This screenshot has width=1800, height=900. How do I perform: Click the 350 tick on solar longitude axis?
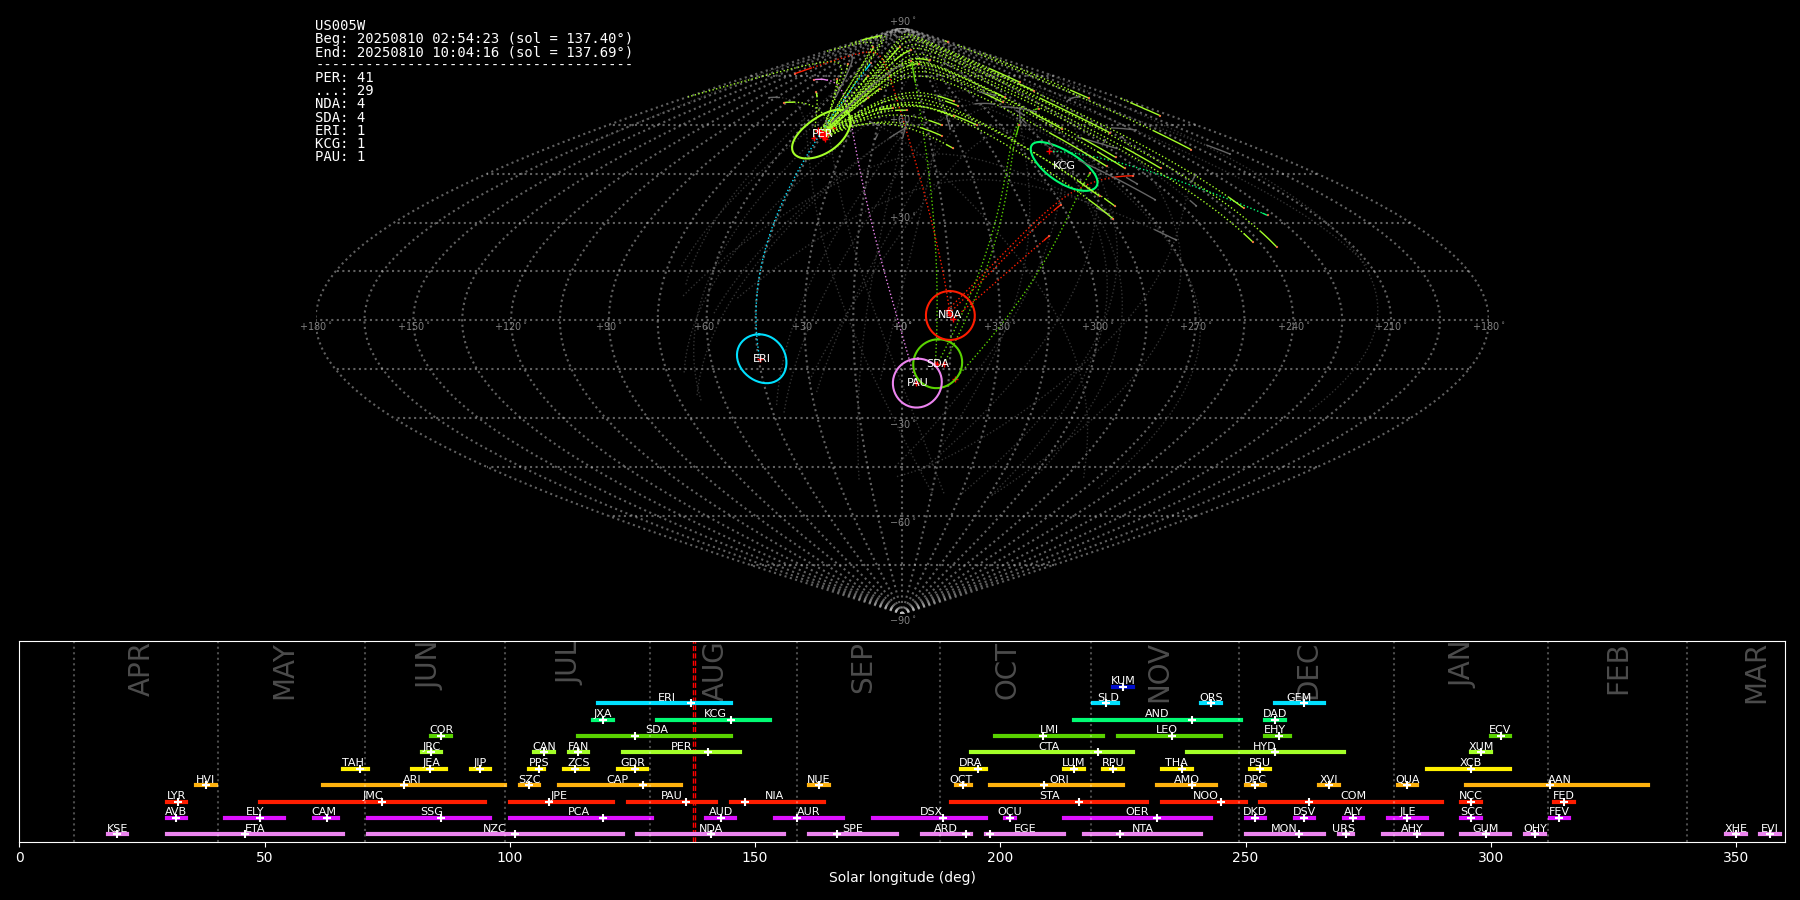[1736, 857]
